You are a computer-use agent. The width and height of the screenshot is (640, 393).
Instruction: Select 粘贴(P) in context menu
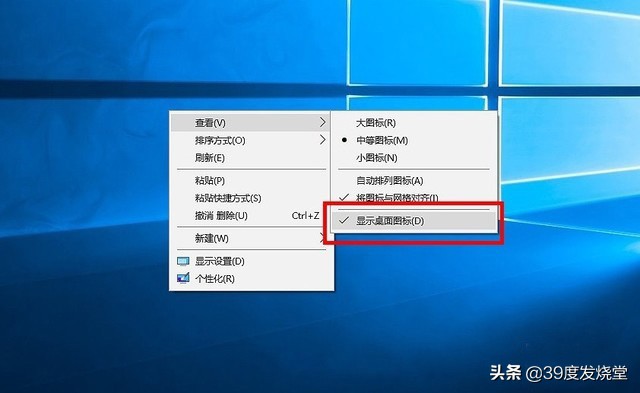pos(250,180)
